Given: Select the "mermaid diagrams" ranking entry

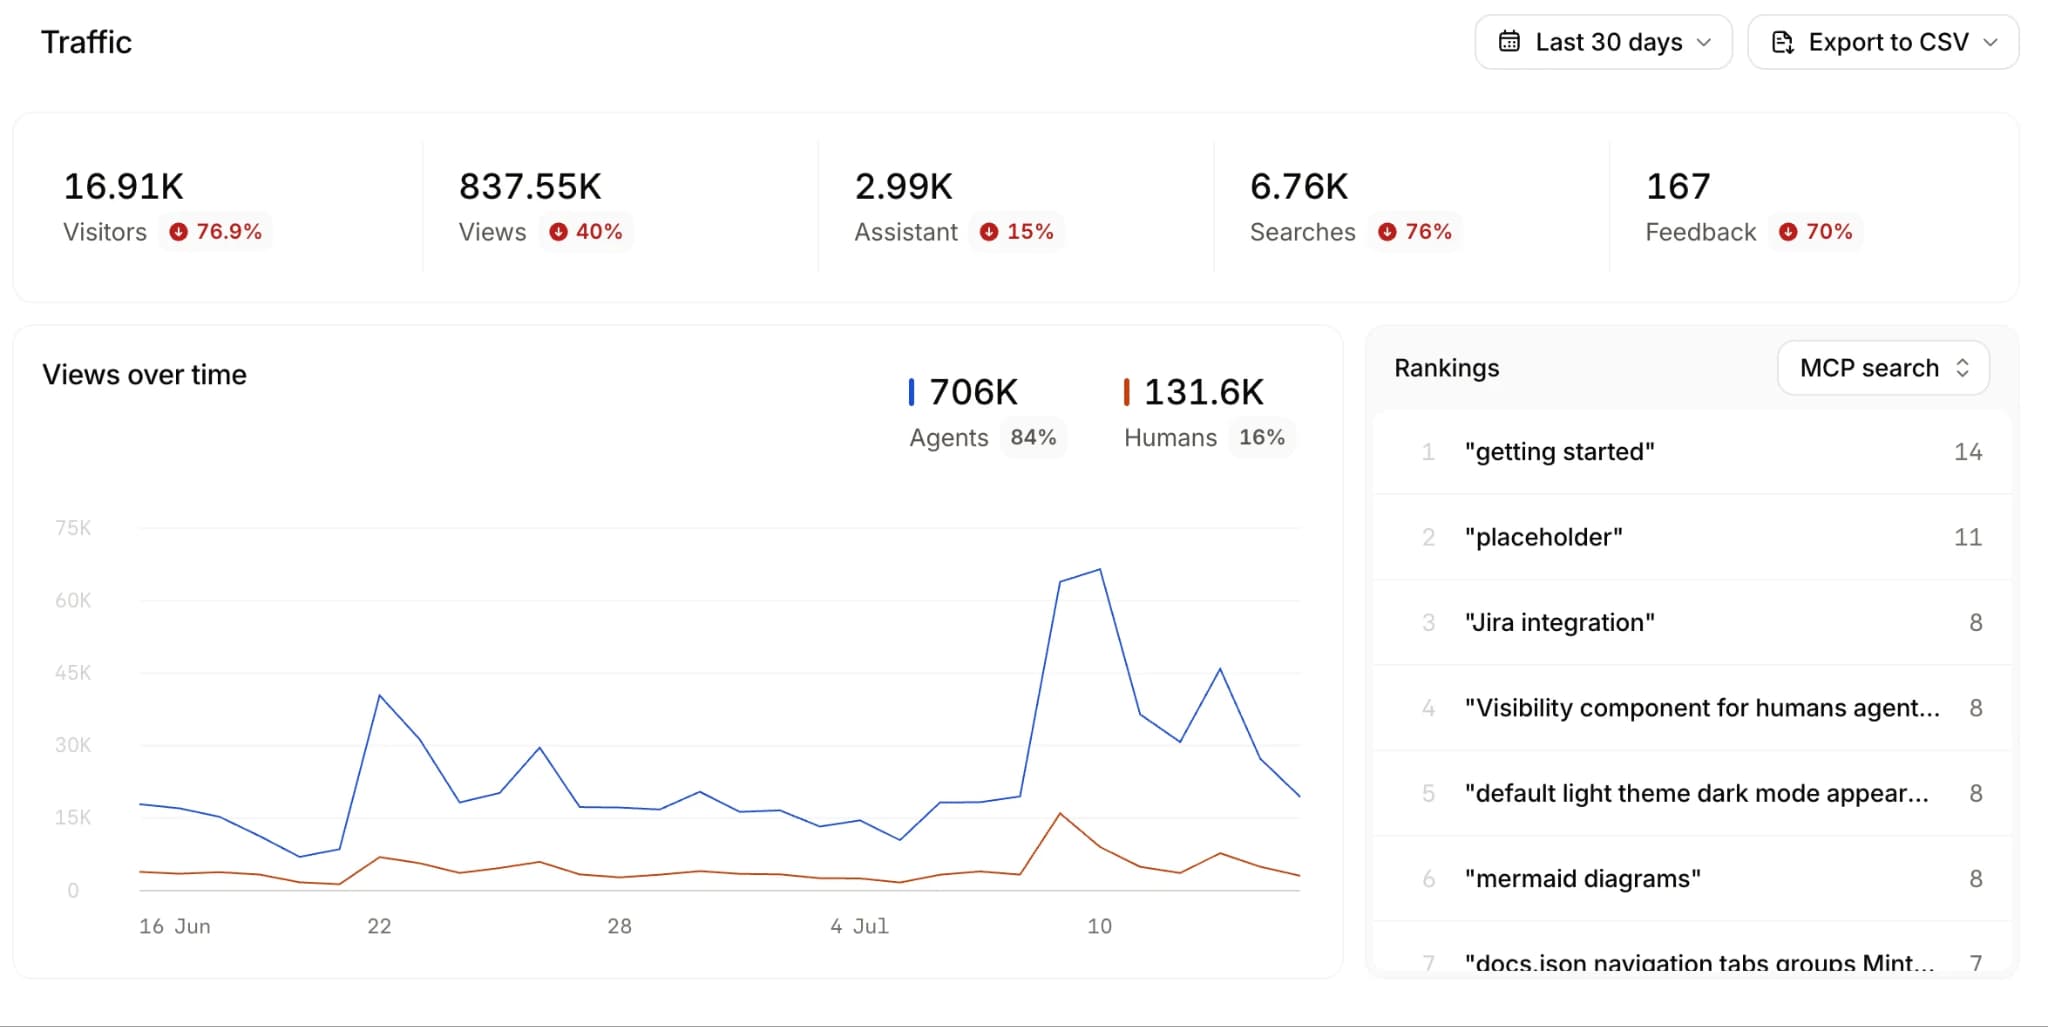Looking at the screenshot, I should [1692, 879].
